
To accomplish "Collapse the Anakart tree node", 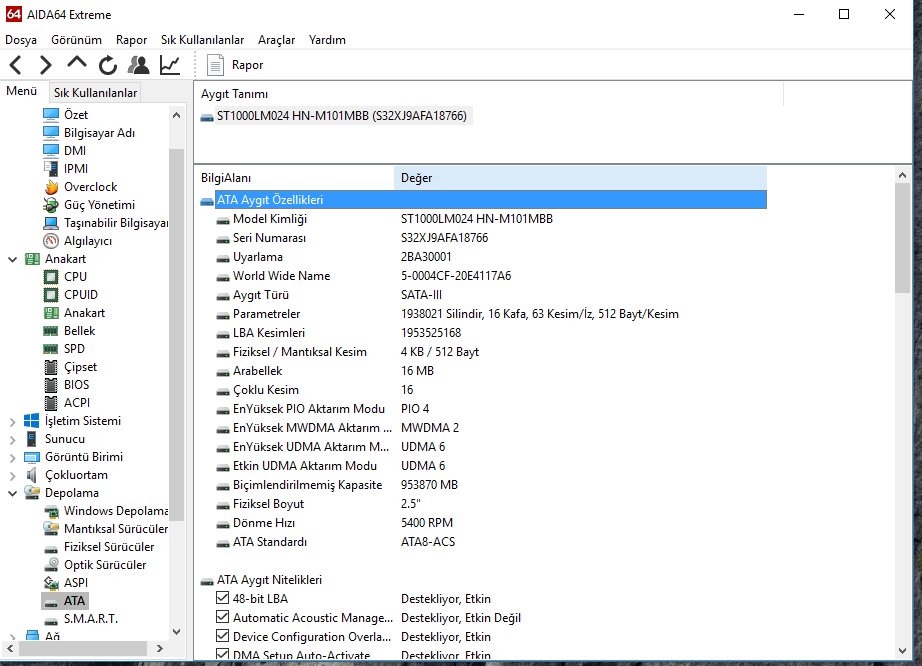I will (x=12, y=259).
